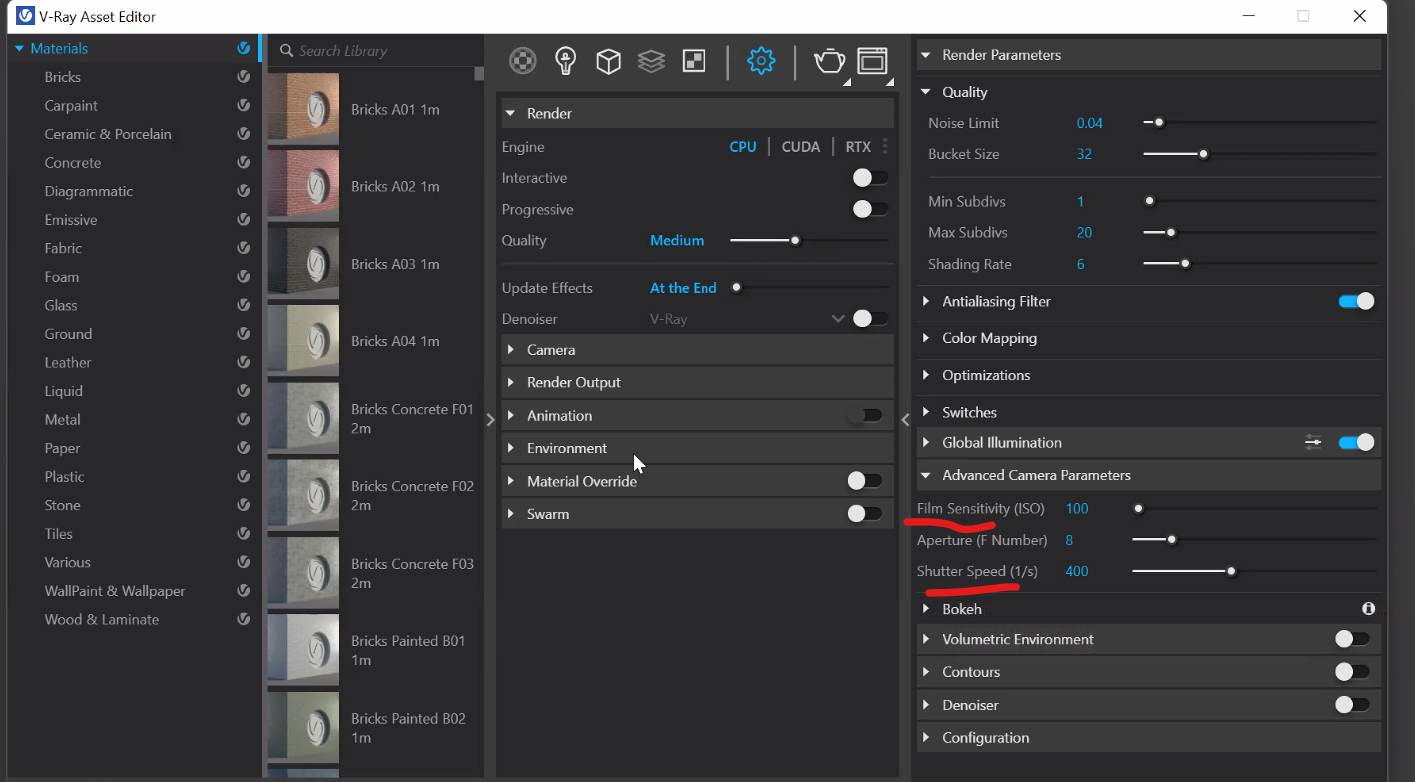
Task: Enable Material Override switch
Action: [x=864, y=481]
